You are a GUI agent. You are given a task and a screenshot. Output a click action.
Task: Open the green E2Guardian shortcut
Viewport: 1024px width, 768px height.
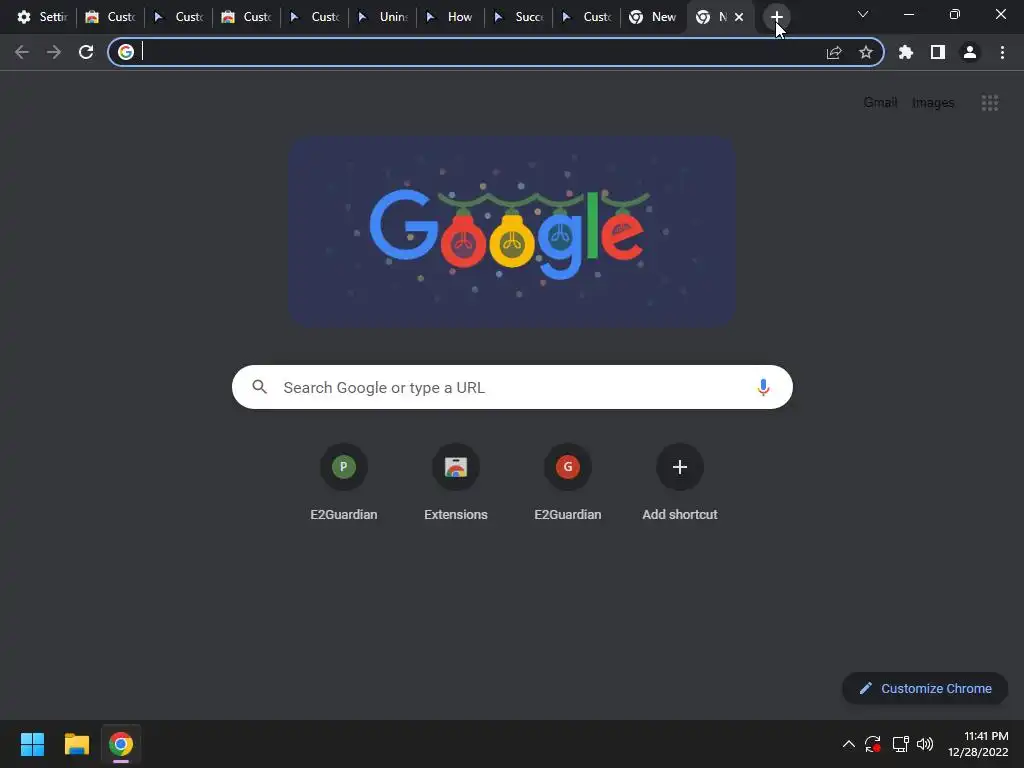[x=344, y=482]
